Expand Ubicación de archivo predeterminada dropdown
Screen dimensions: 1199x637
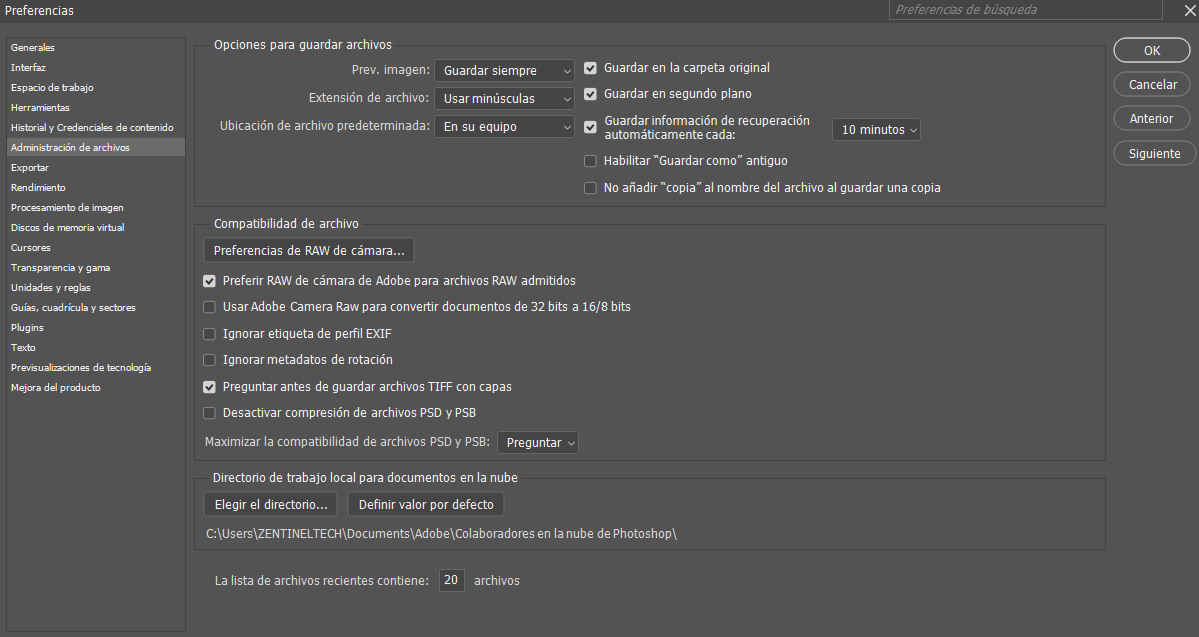pos(504,127)
